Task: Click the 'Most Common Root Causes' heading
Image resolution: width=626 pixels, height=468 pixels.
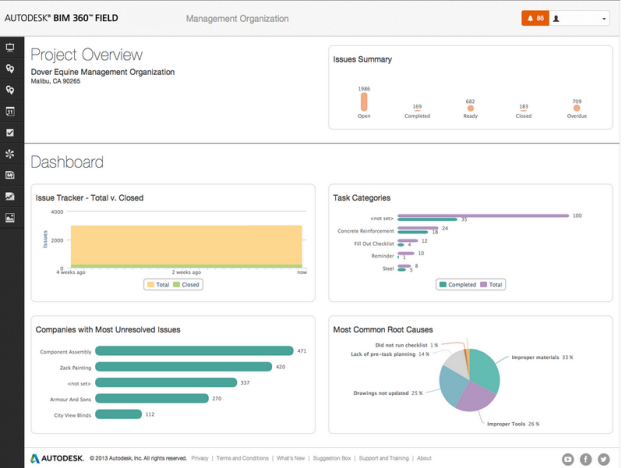Action: click(x=383, y=330)
